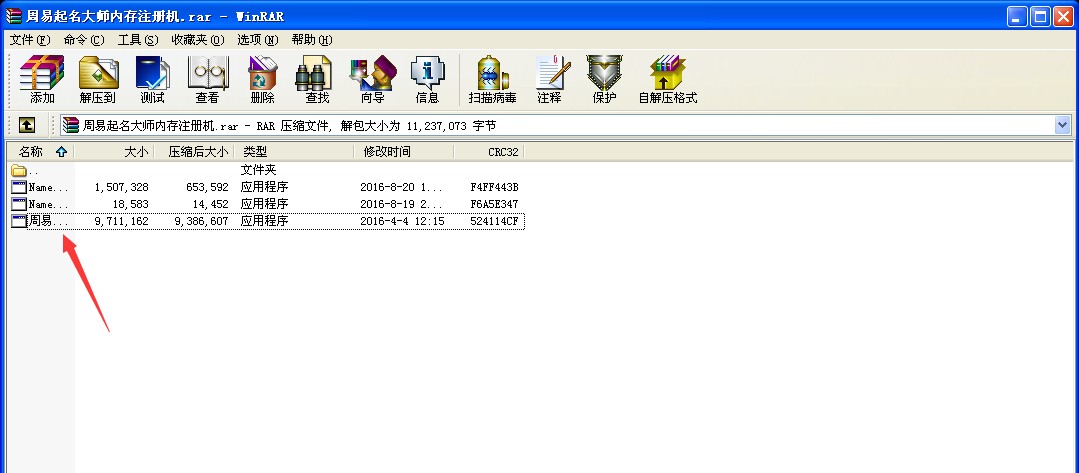The height and width of the screenshot is (473, 1079).
Task: Sort files by 大小 column header
Action: click(x=135, y=152)
